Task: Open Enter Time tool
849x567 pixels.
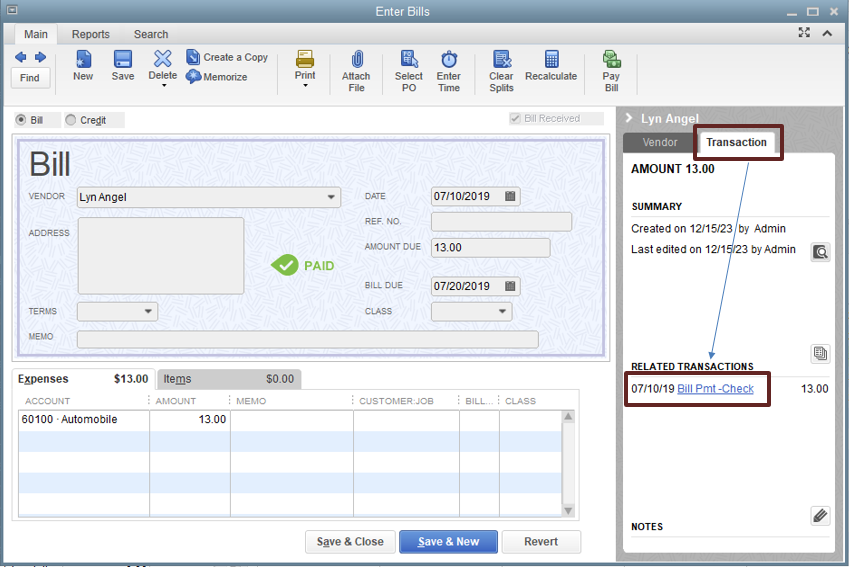Action: 449,71
